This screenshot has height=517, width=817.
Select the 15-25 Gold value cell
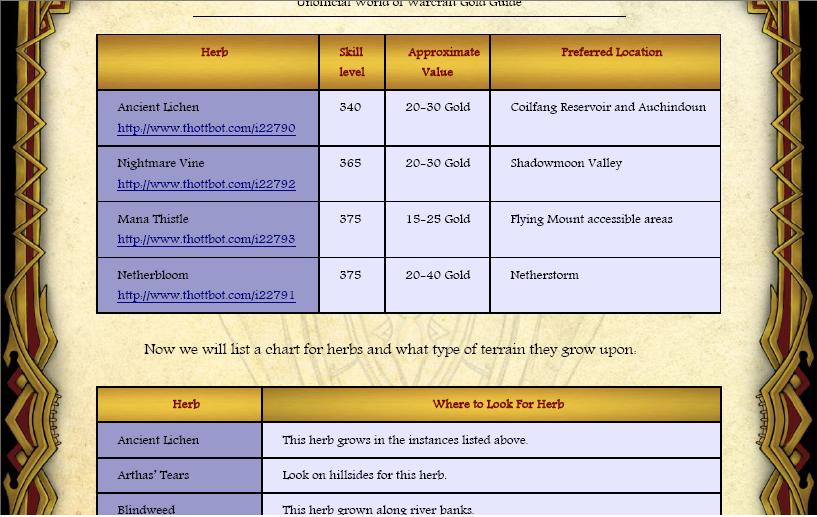click(437, 220)
